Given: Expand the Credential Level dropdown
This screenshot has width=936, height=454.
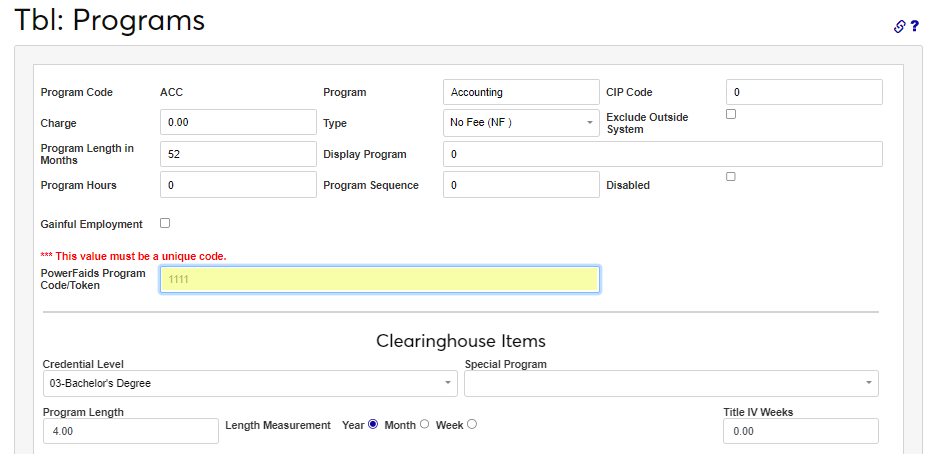Looking at the screenshot, I should [250, 383].
